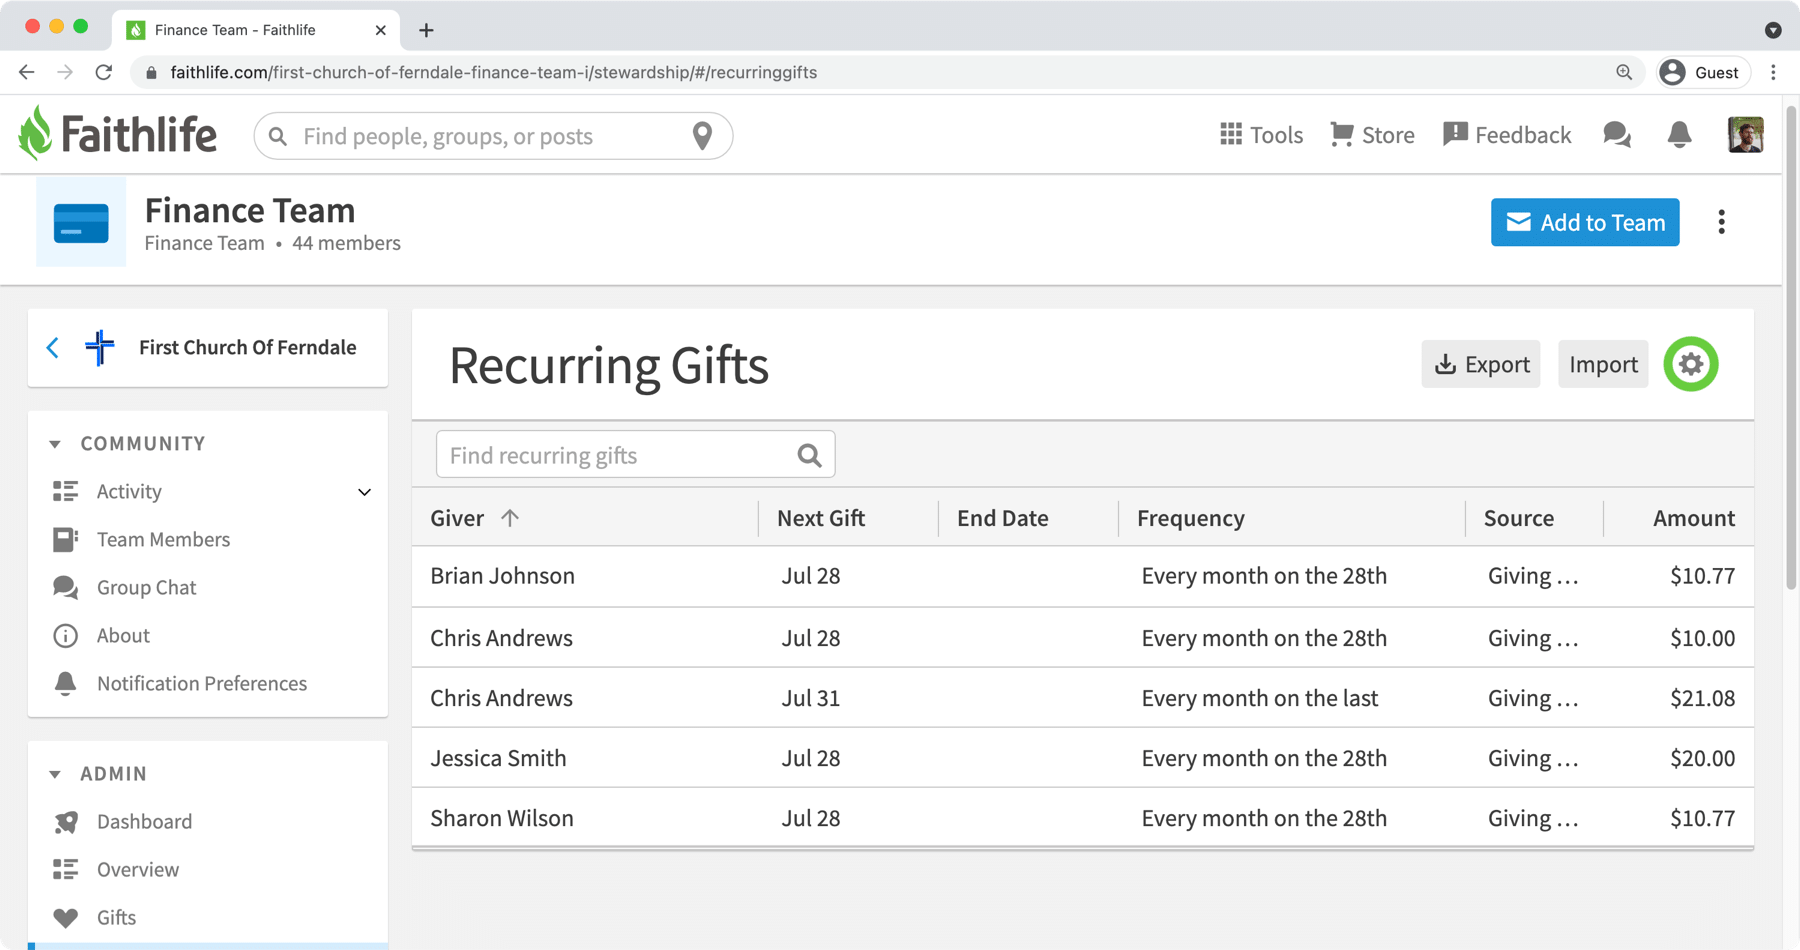
Task: Click the Add to Team button
Action: click(1584, 222)
